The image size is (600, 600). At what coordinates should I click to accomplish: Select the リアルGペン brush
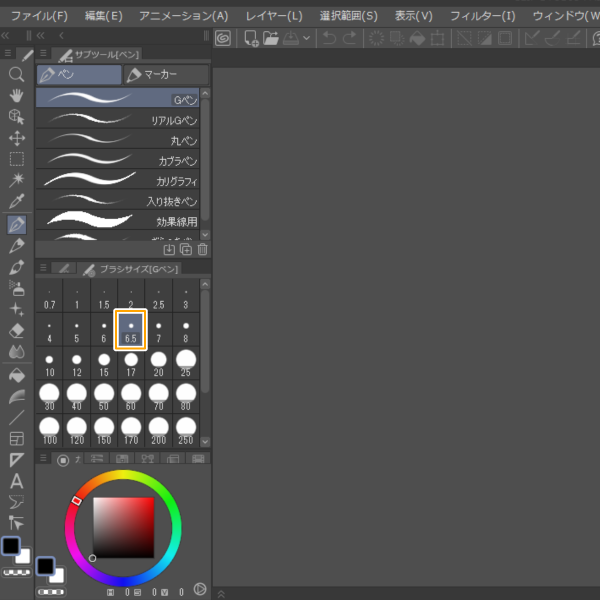coord(118,120)
